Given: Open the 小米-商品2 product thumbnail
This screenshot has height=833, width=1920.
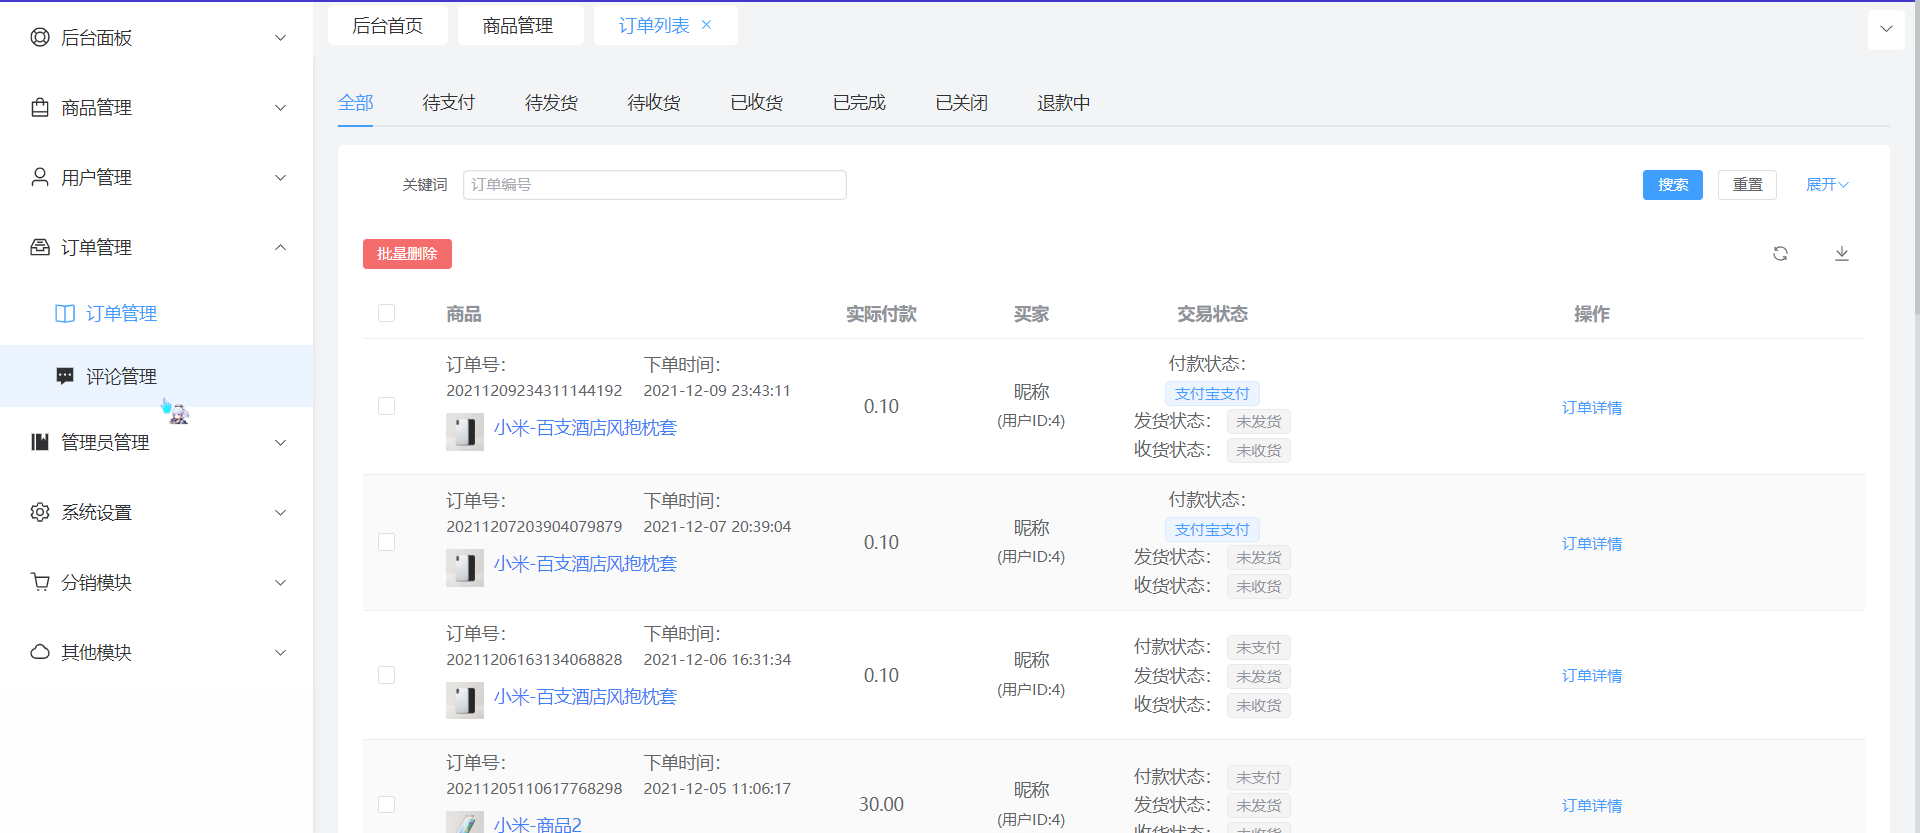Looking at the screenshot, I should 465,822.
